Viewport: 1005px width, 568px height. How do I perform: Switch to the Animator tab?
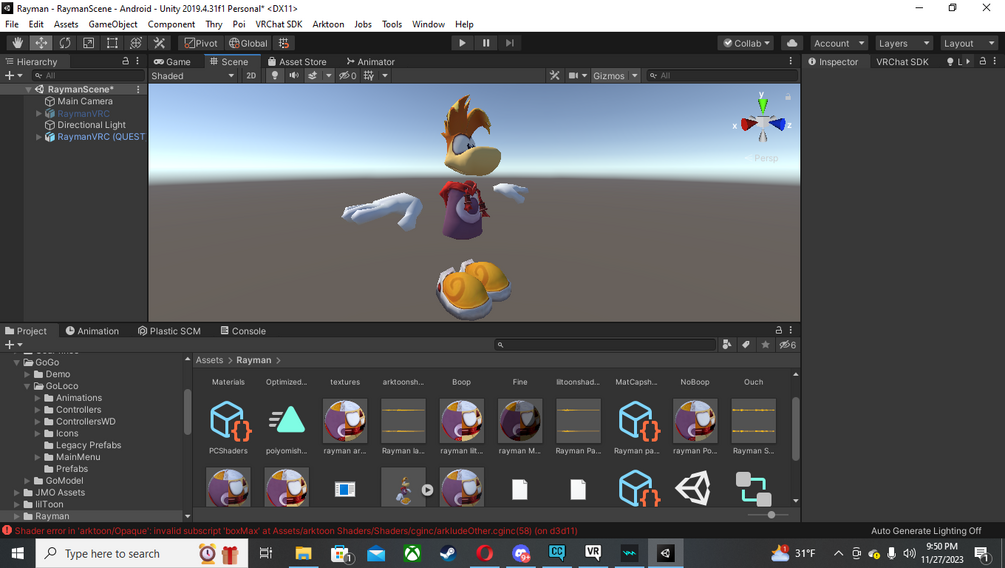coord(370,62)
